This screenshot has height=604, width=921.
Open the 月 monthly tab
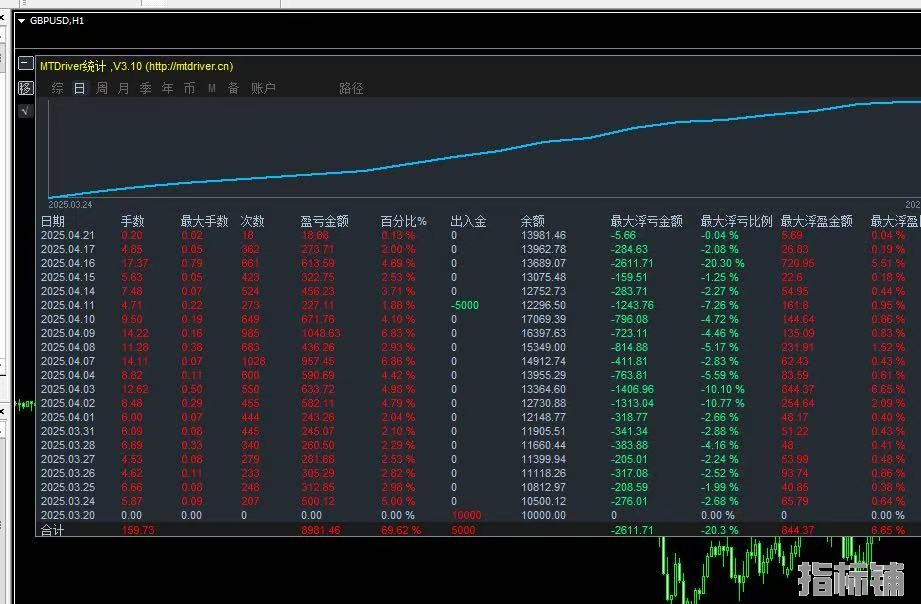point(123,88)
